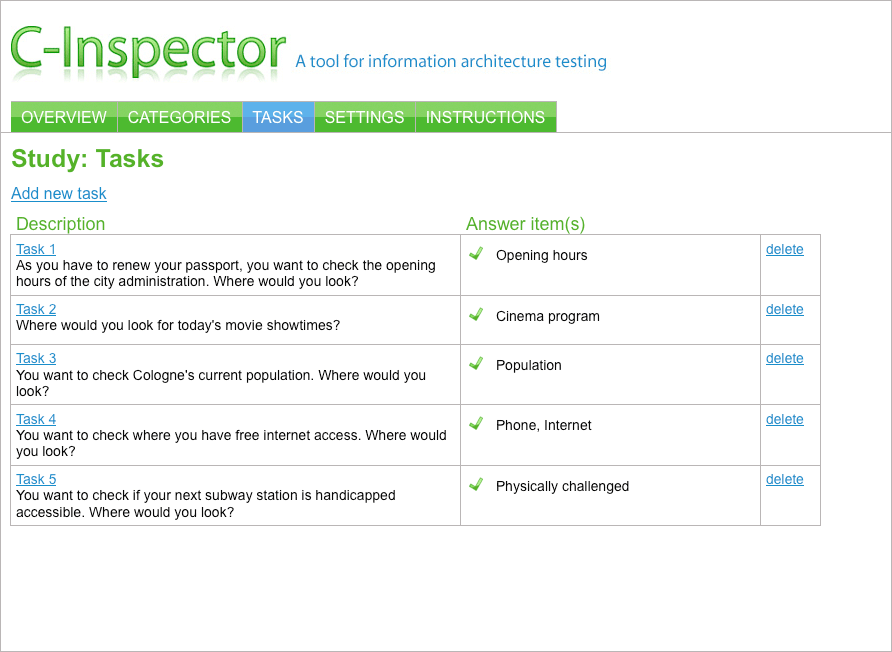Select the checkmark beside "Physically challenged"
The height and width of the screenshot is (652, 892).
476,484
